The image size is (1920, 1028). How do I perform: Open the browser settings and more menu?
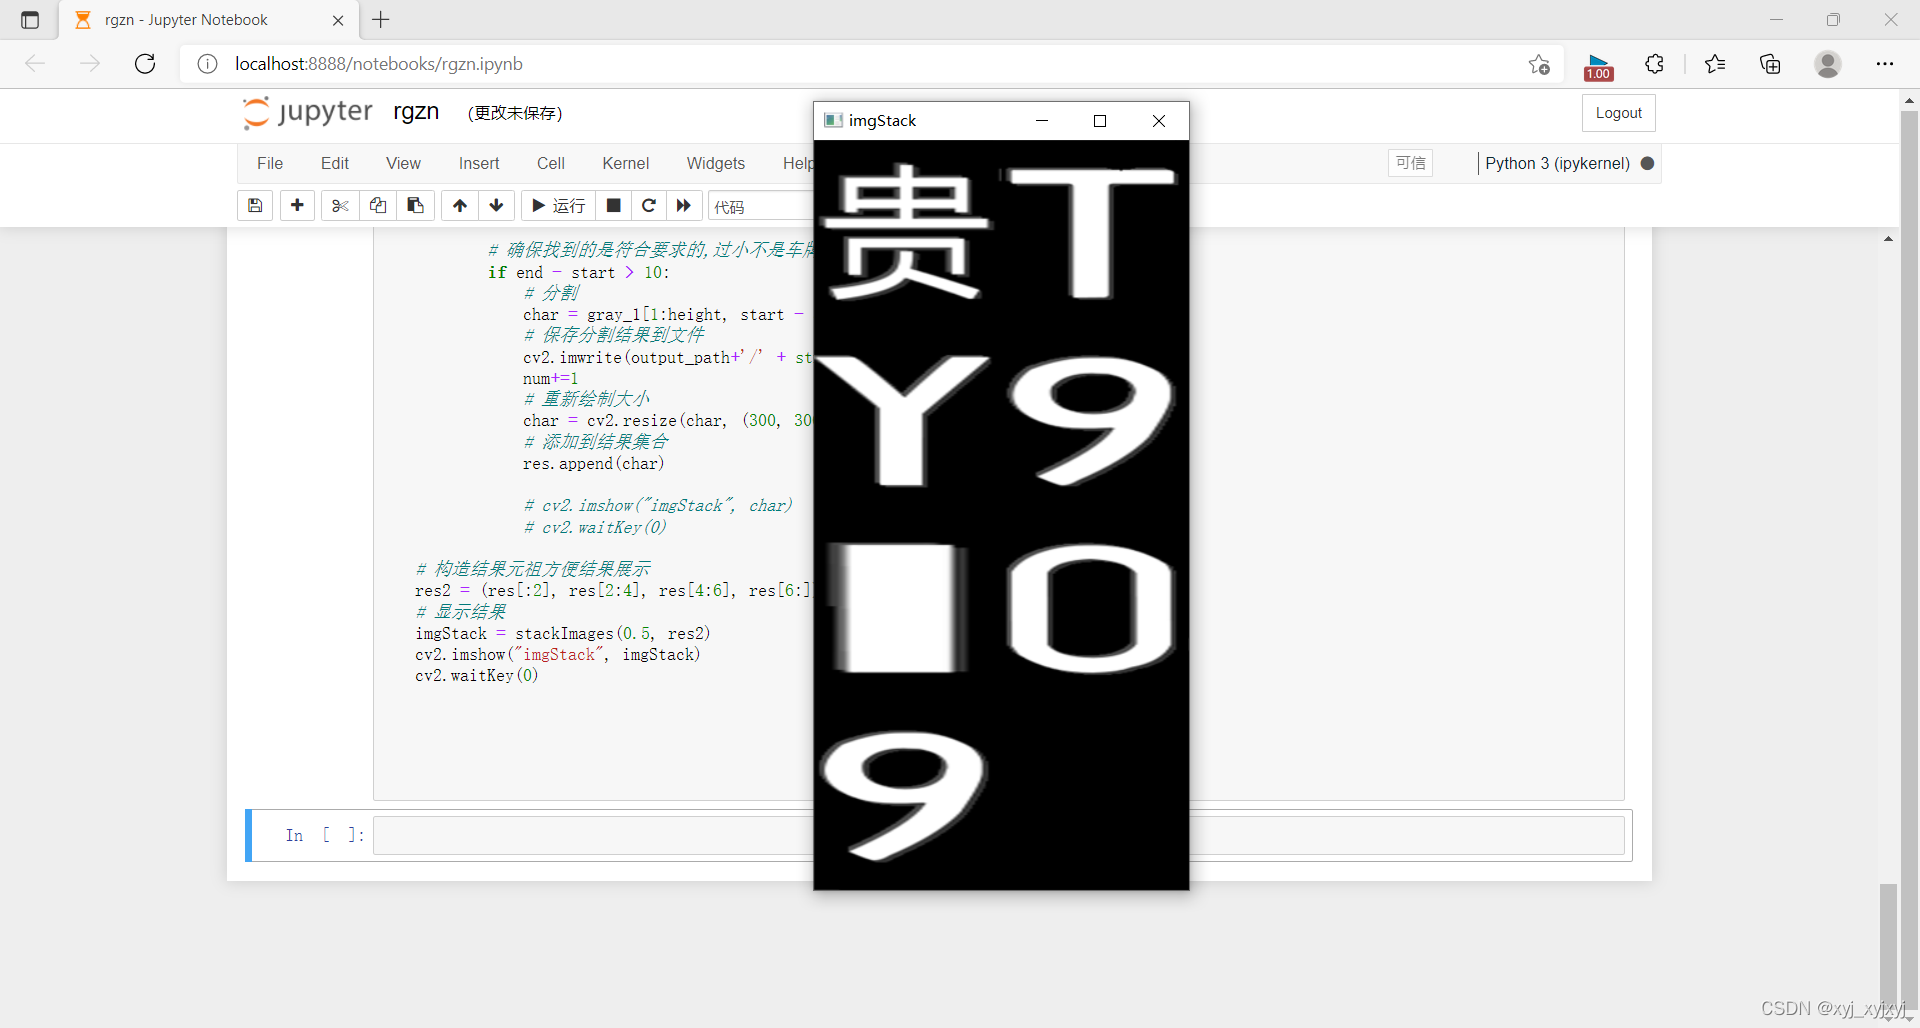[1885, 64]
